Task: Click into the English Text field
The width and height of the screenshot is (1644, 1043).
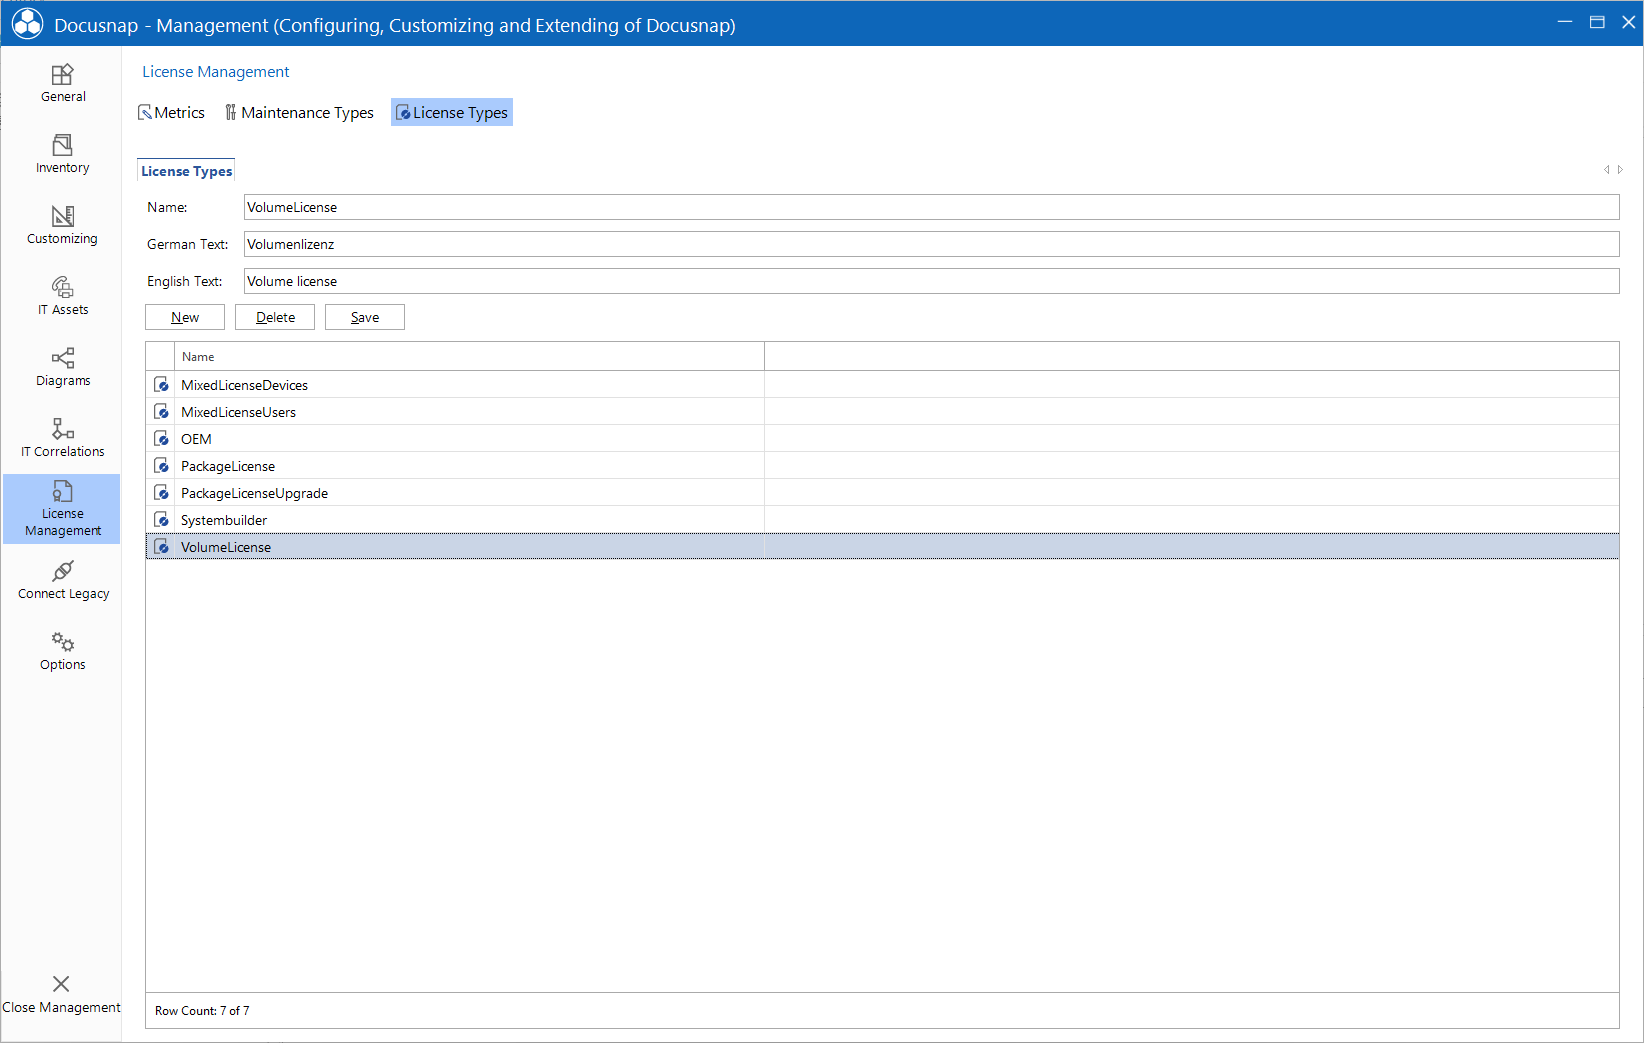Action: coord(931,281)
